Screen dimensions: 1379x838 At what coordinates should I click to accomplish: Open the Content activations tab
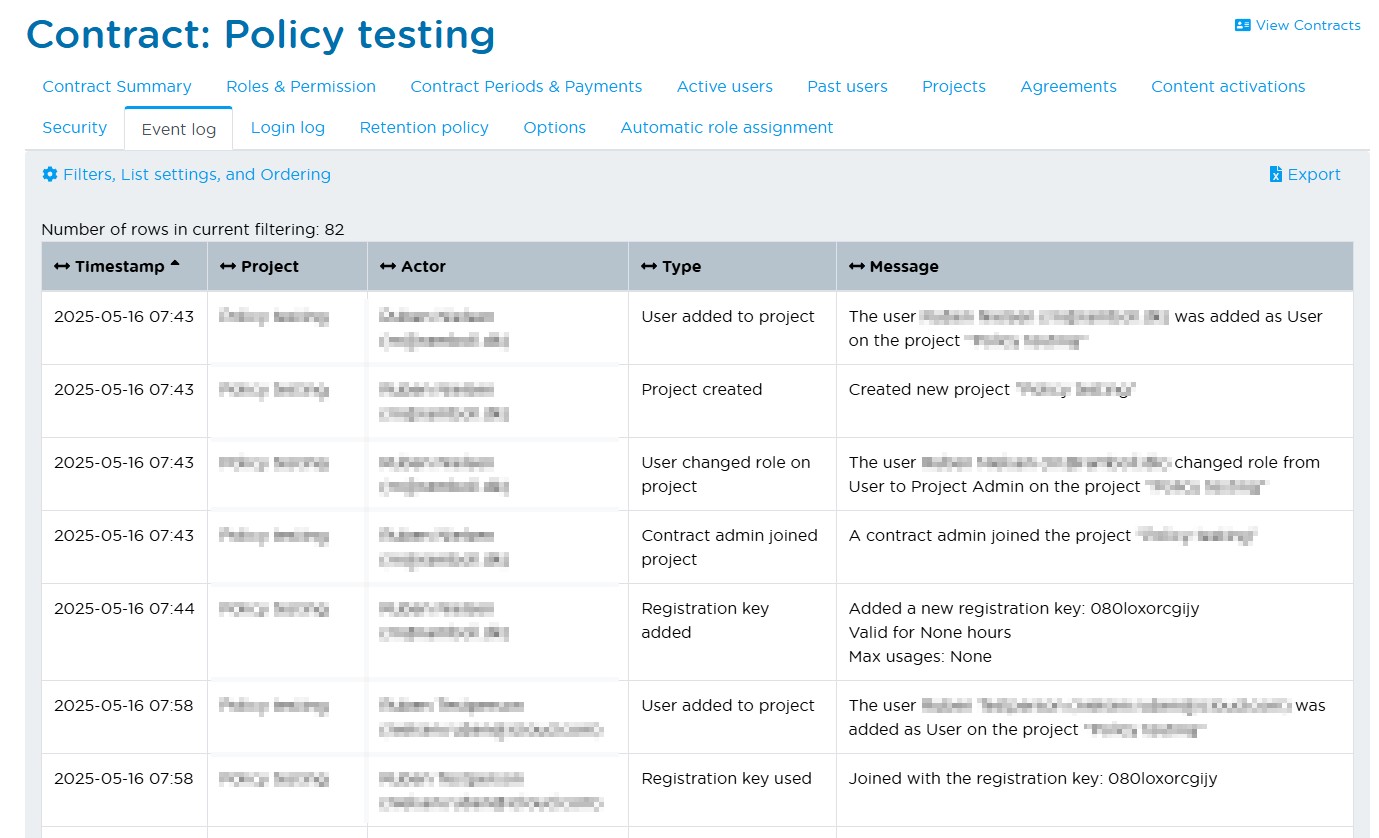click(1227, 87)
